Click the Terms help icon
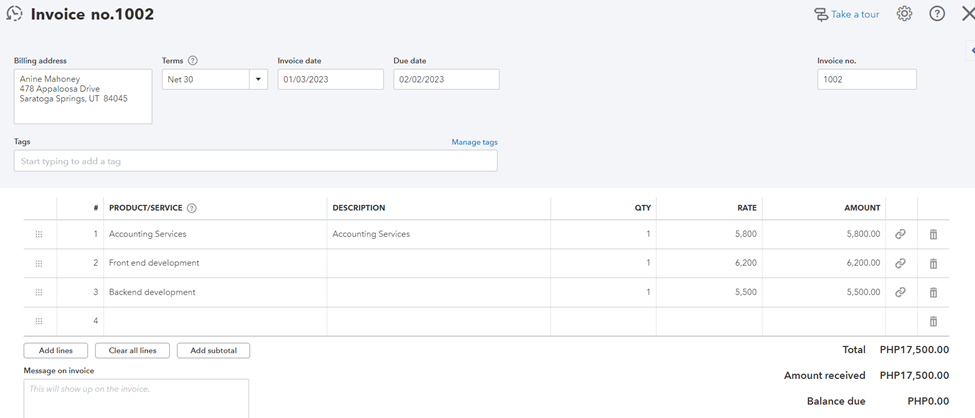Screen dimensions: 975x418 [193, 61]
